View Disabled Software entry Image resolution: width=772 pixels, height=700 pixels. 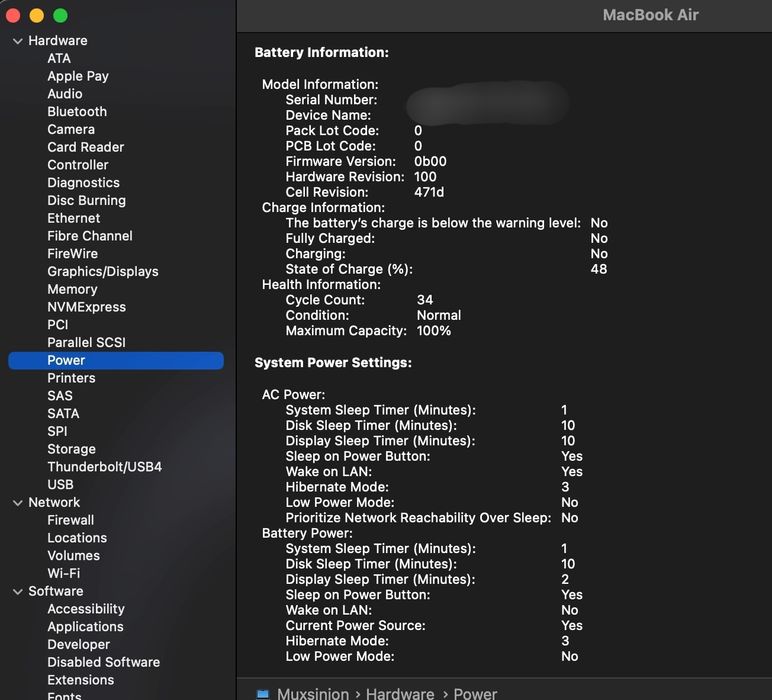click(103, 662)
